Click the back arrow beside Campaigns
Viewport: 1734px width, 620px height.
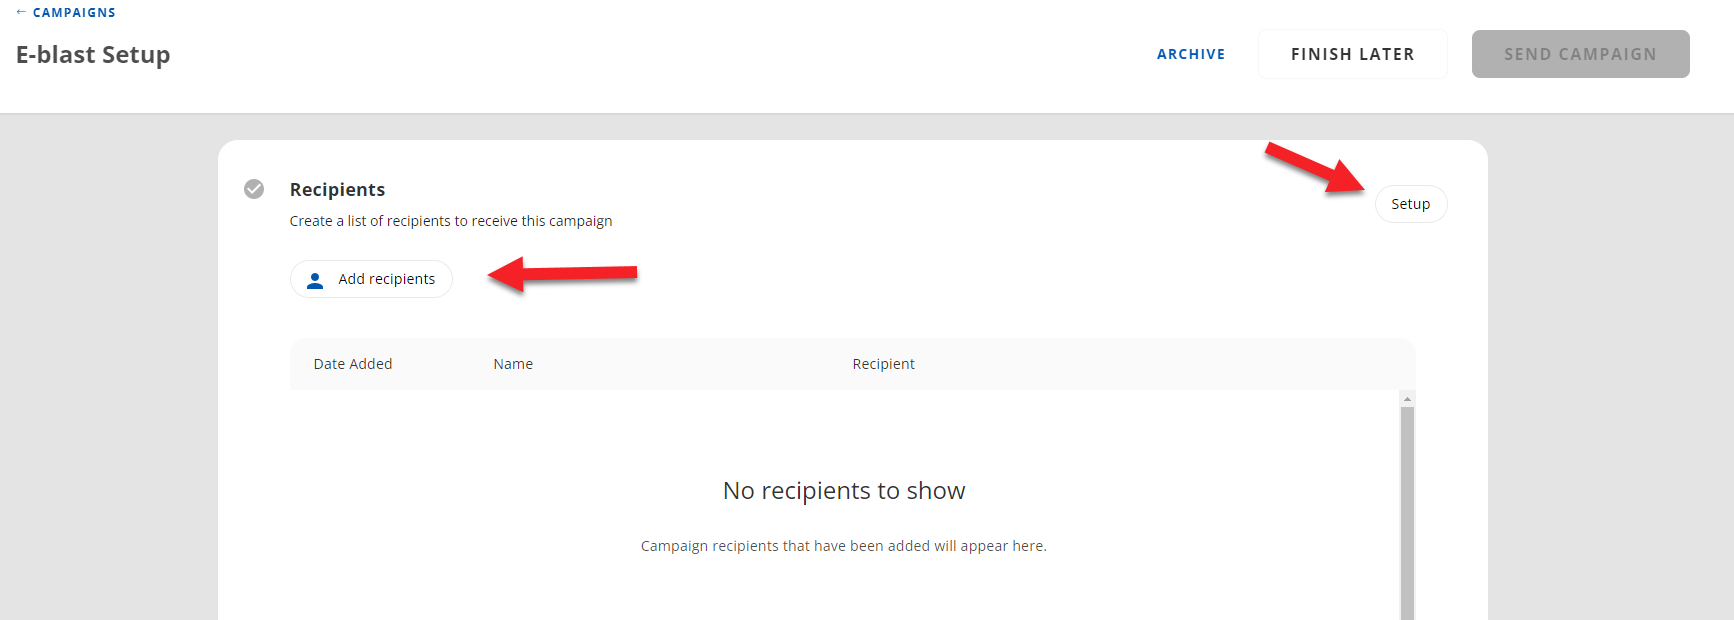pyautogui.click(x=21, y=12)
